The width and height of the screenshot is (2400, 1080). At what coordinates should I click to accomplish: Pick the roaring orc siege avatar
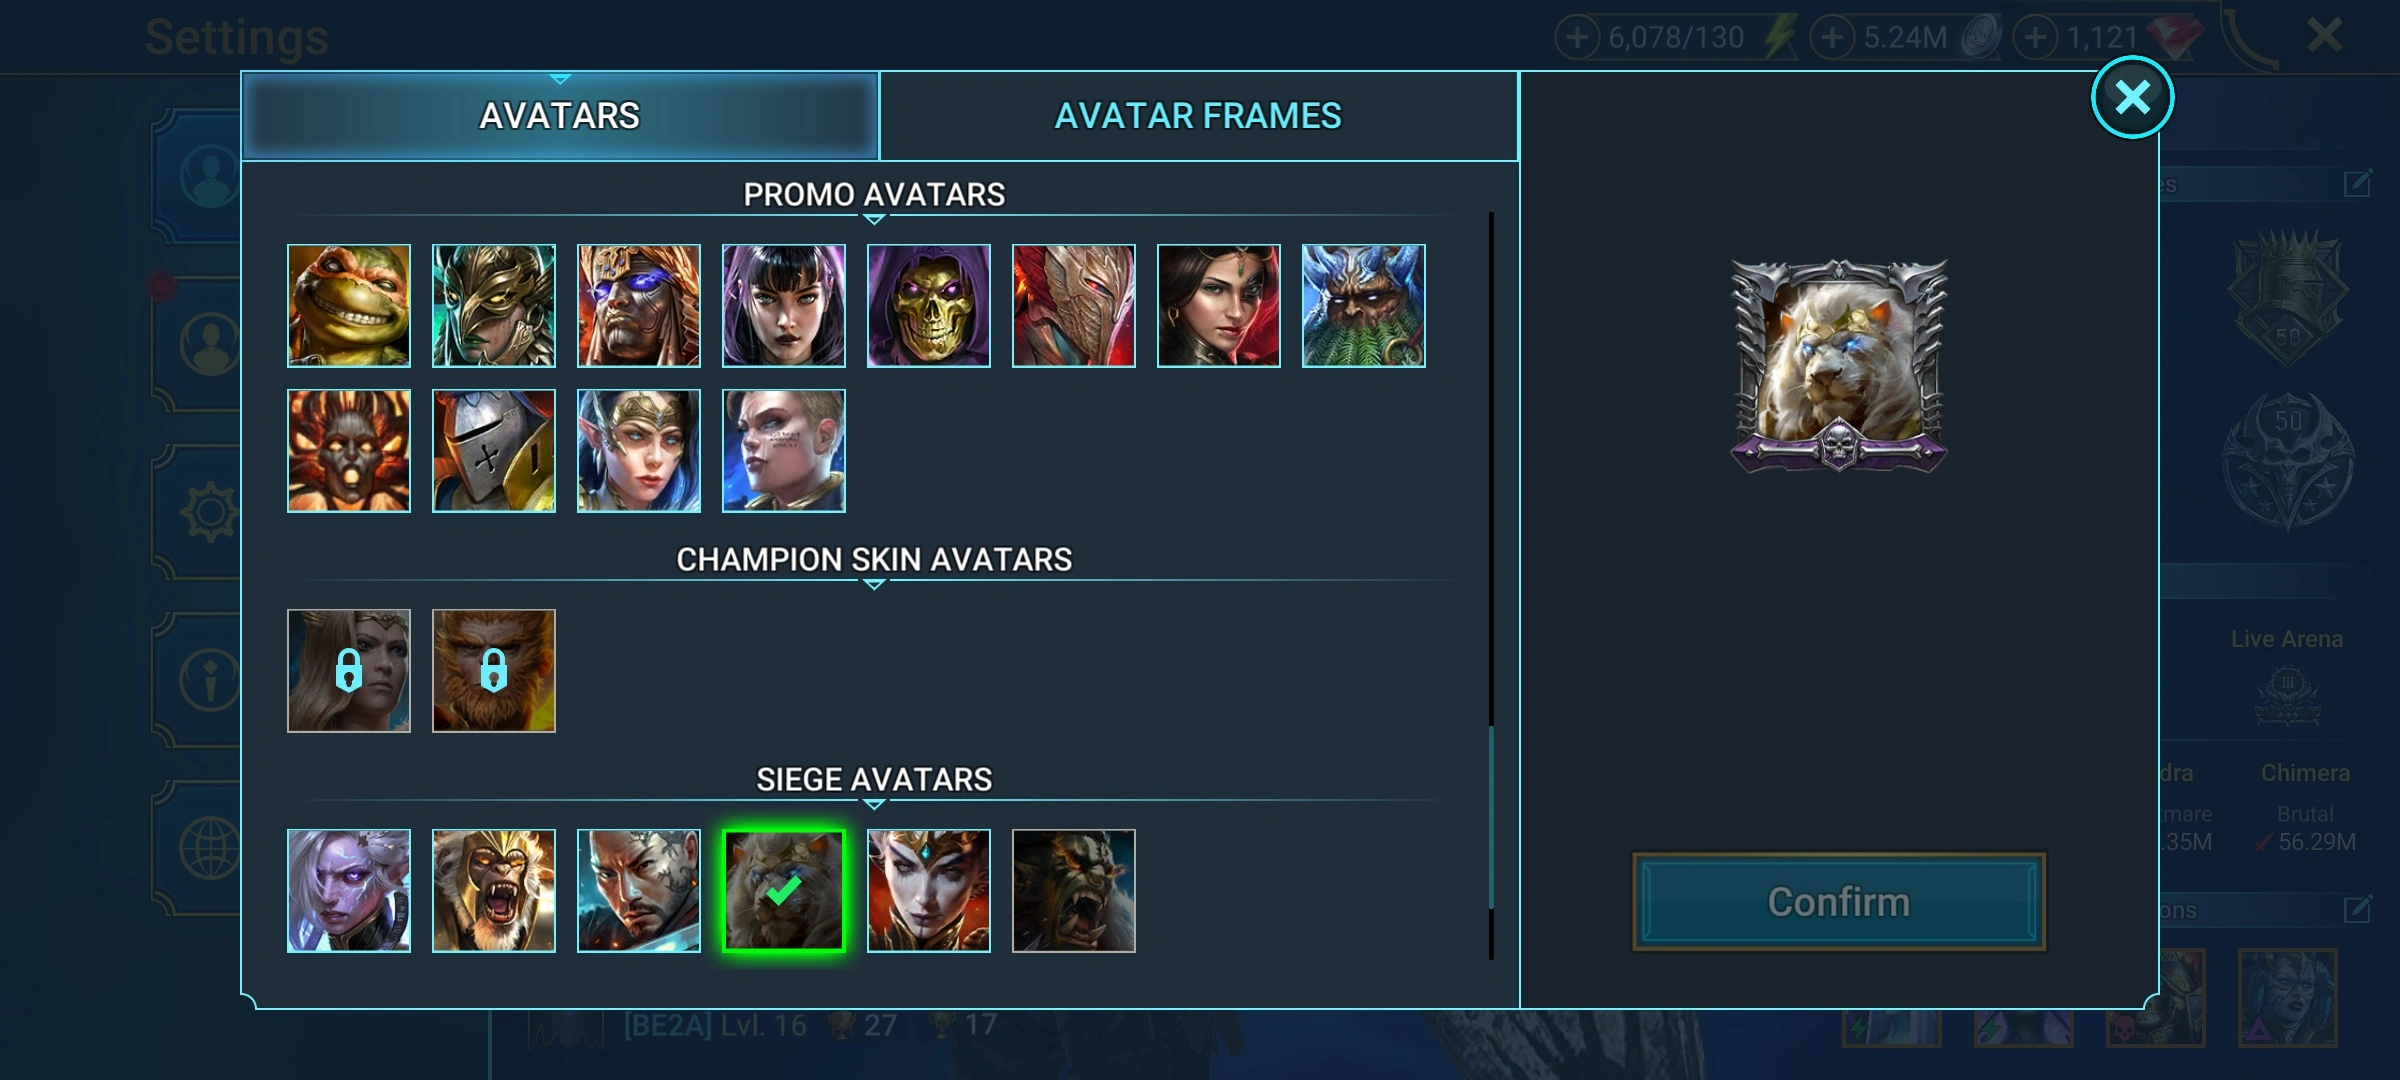click(1073, 891)
